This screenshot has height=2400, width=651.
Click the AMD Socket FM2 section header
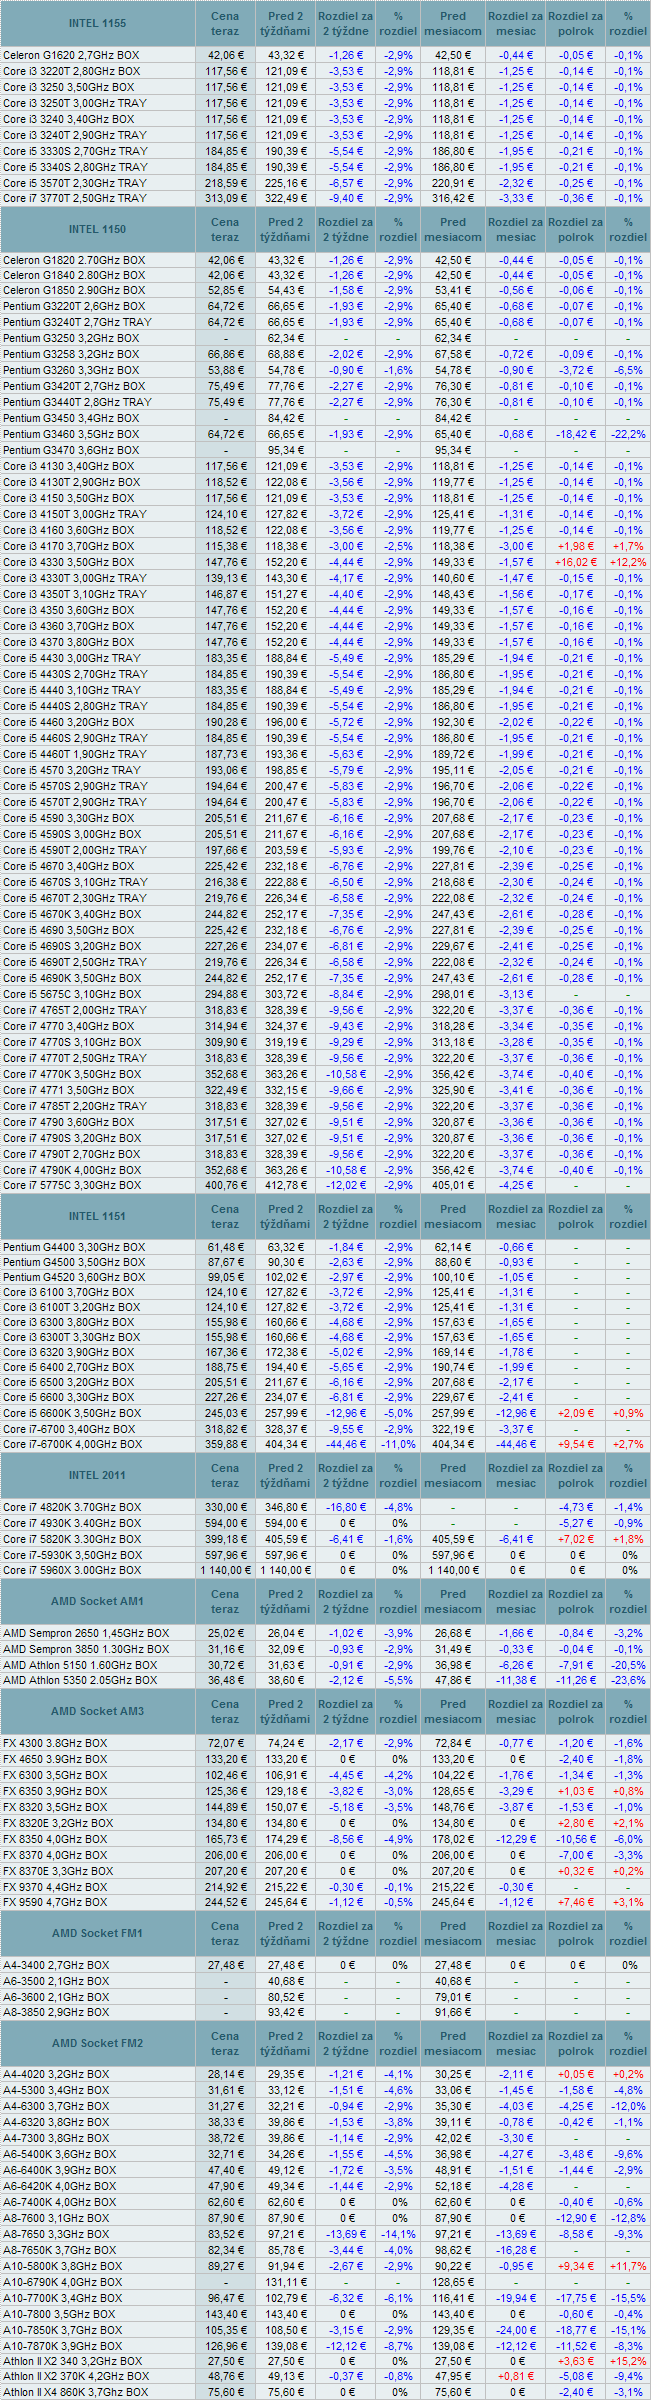pos(97,2043)
